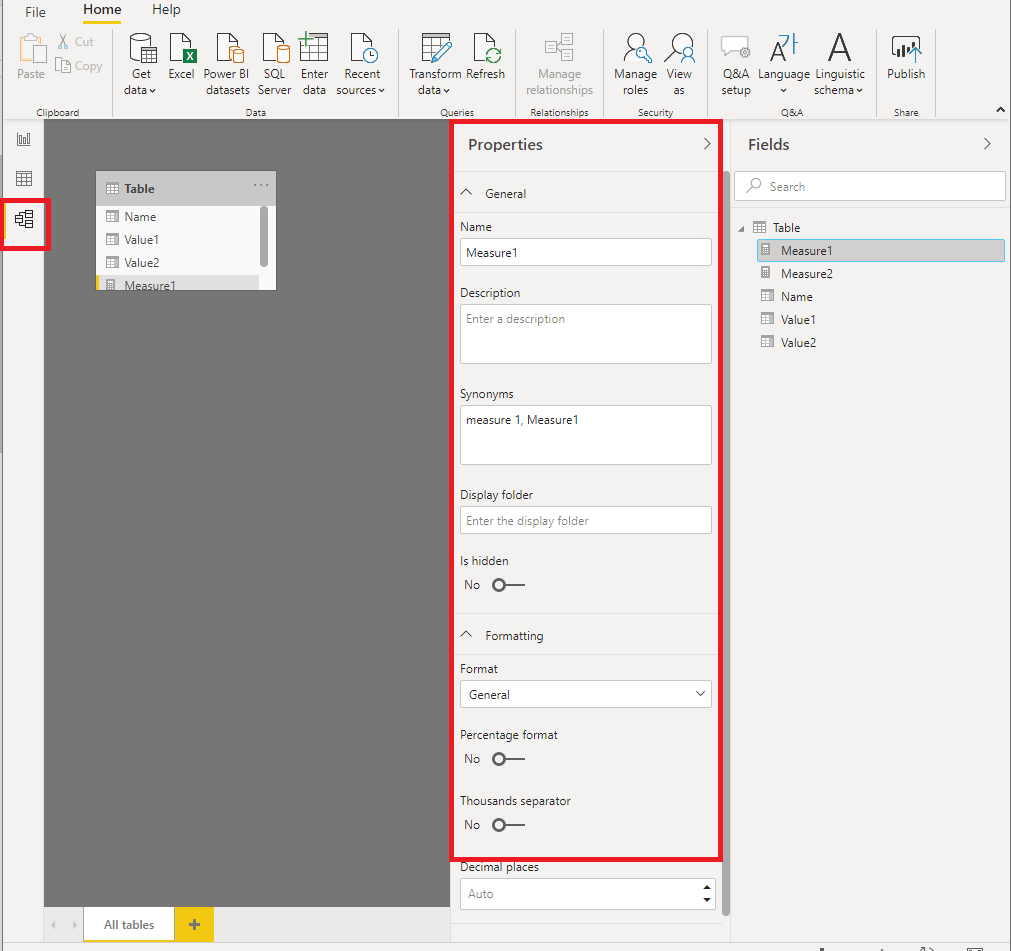Open the Language dropdown

(x=783, y=64)
